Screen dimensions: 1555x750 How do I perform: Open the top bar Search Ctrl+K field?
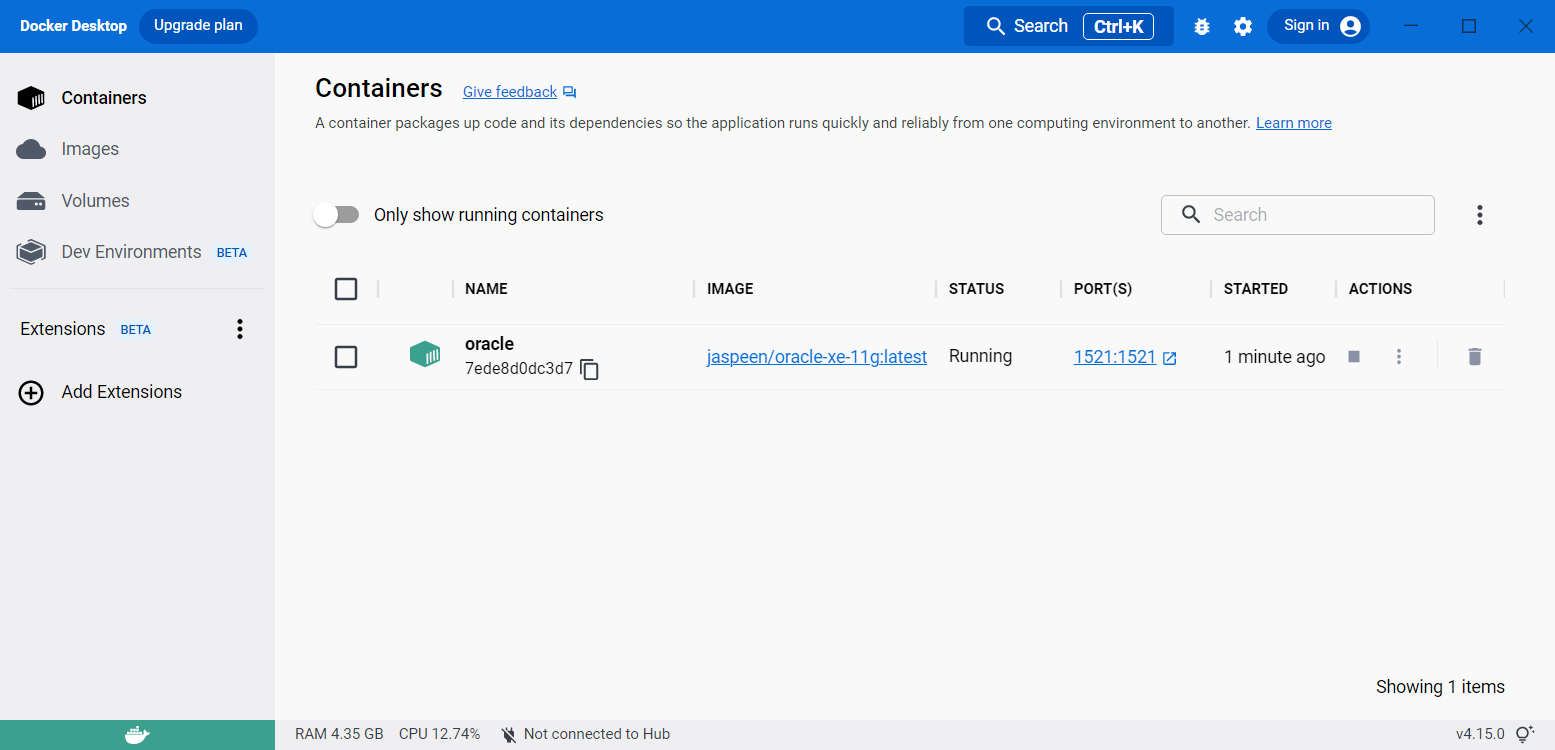1069,26
